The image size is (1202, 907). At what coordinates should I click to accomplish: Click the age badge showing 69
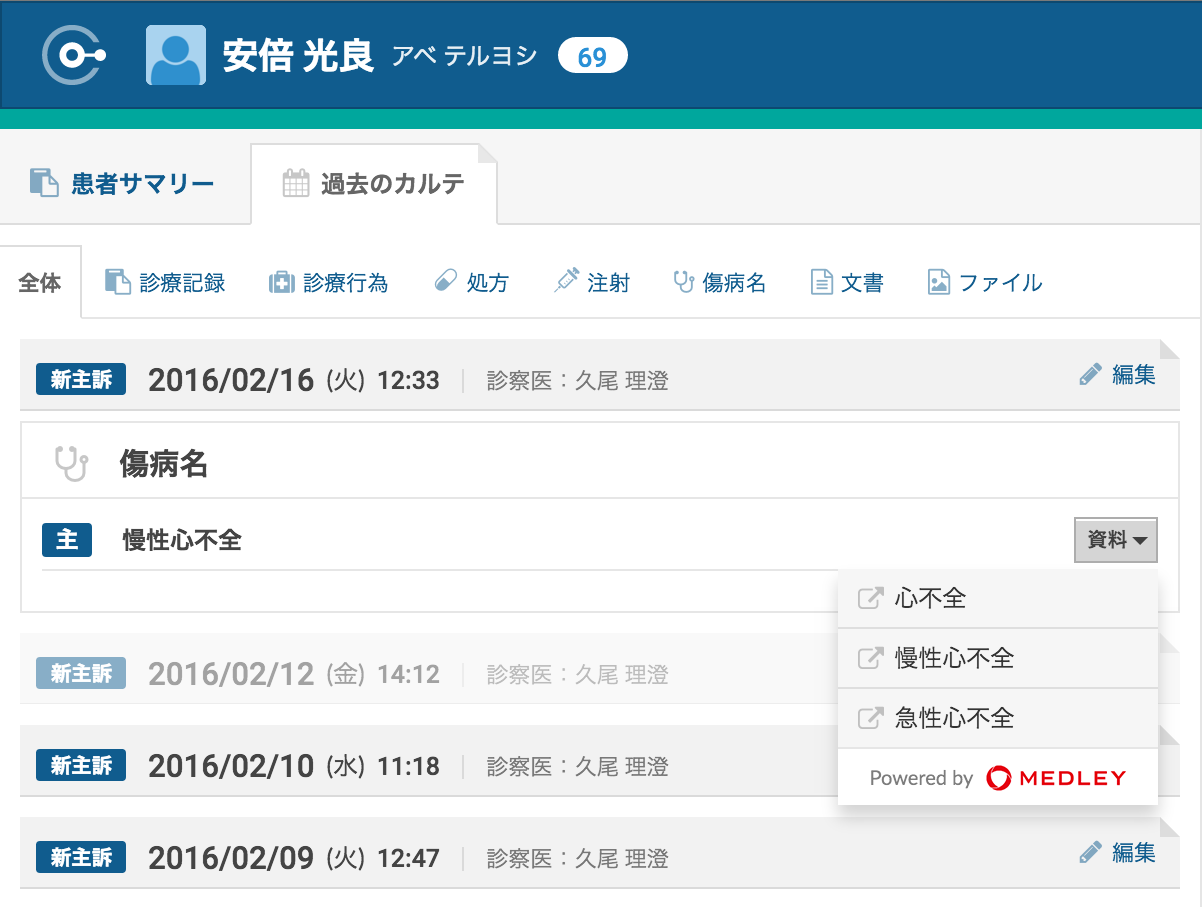tap(592, 56)
